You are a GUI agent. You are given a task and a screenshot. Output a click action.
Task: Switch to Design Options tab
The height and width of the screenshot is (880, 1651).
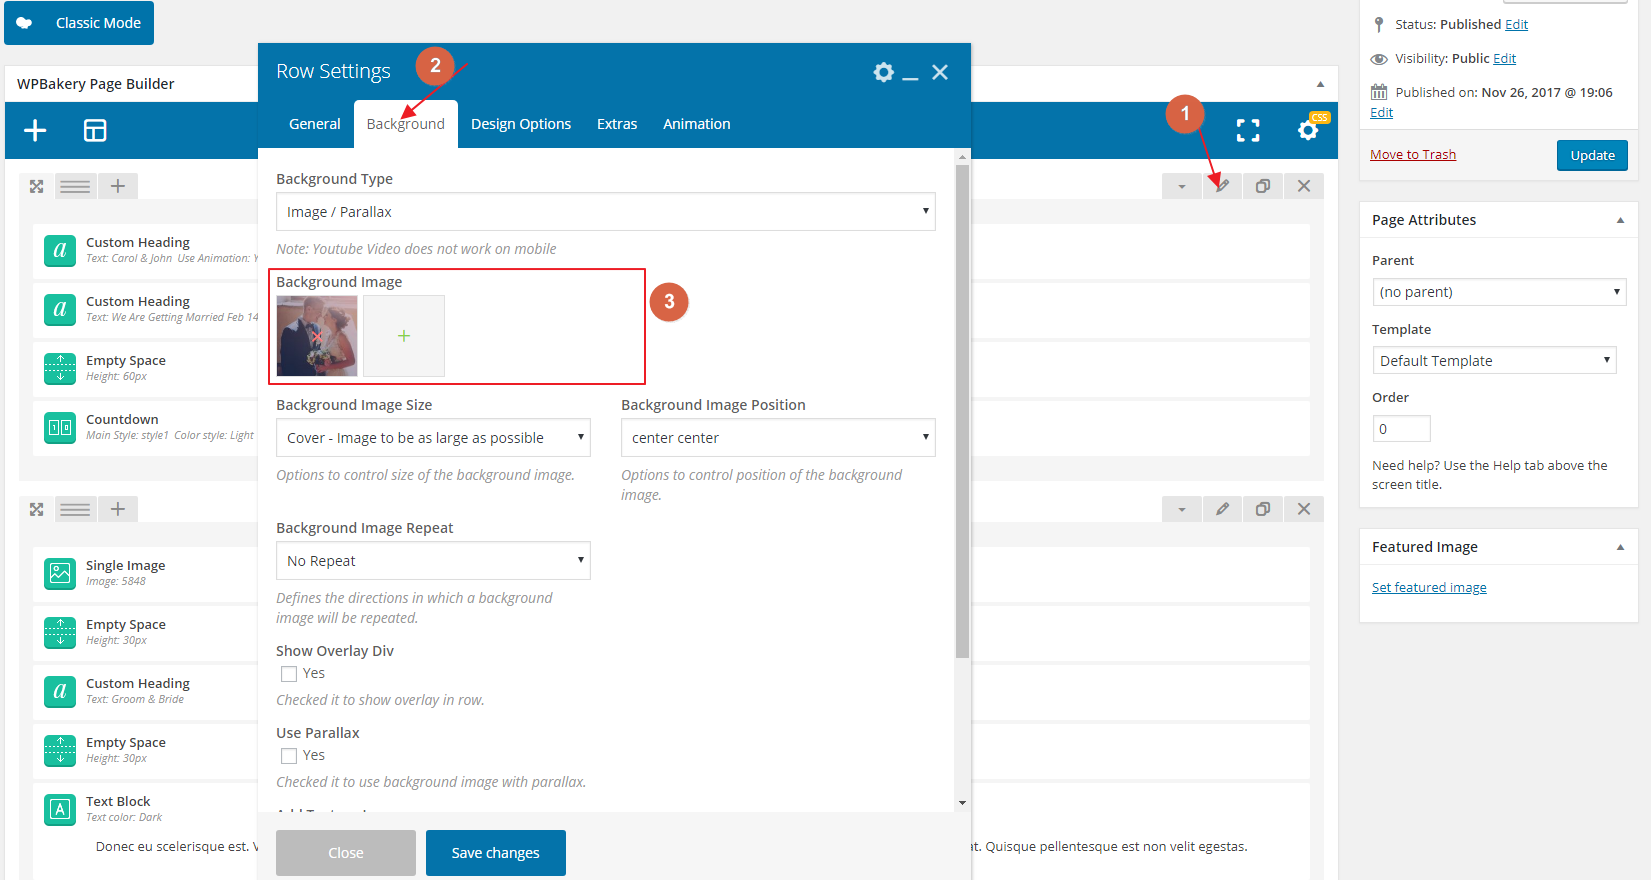coord(521,124)
